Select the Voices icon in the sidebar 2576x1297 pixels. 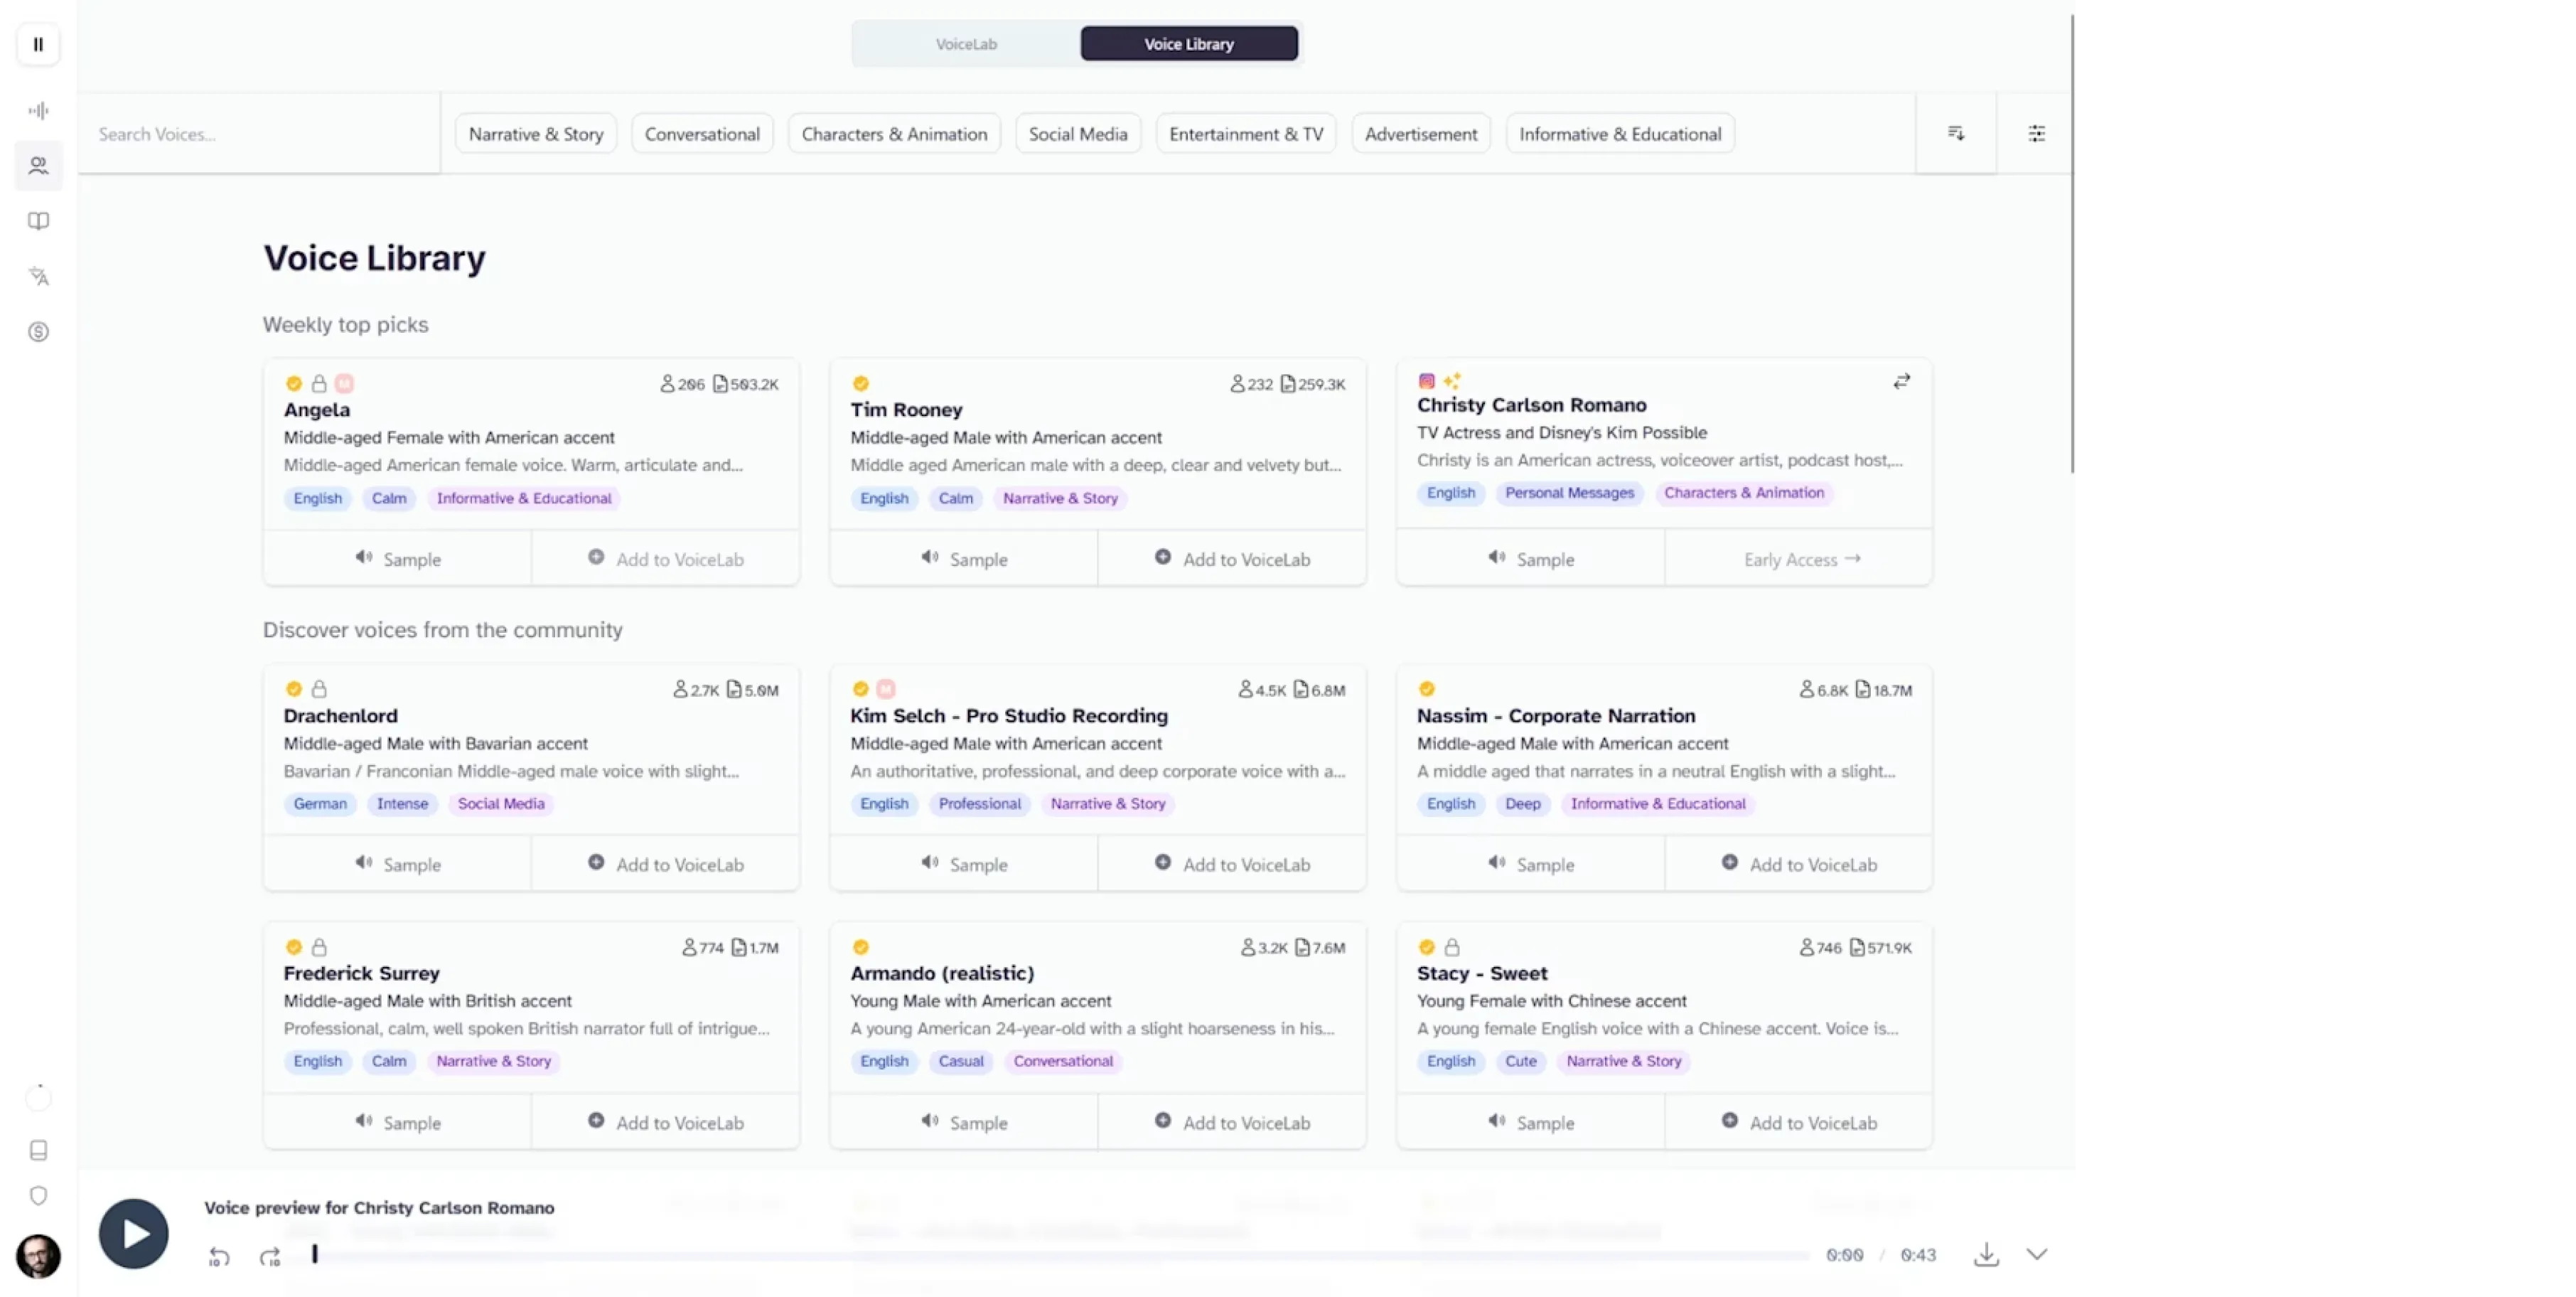pos(38,166)
